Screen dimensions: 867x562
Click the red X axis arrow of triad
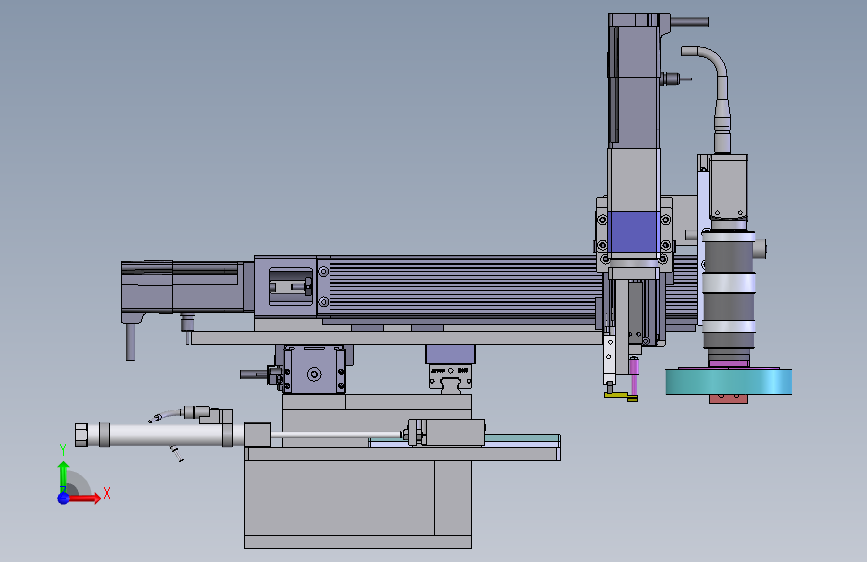tap(84, 498)
